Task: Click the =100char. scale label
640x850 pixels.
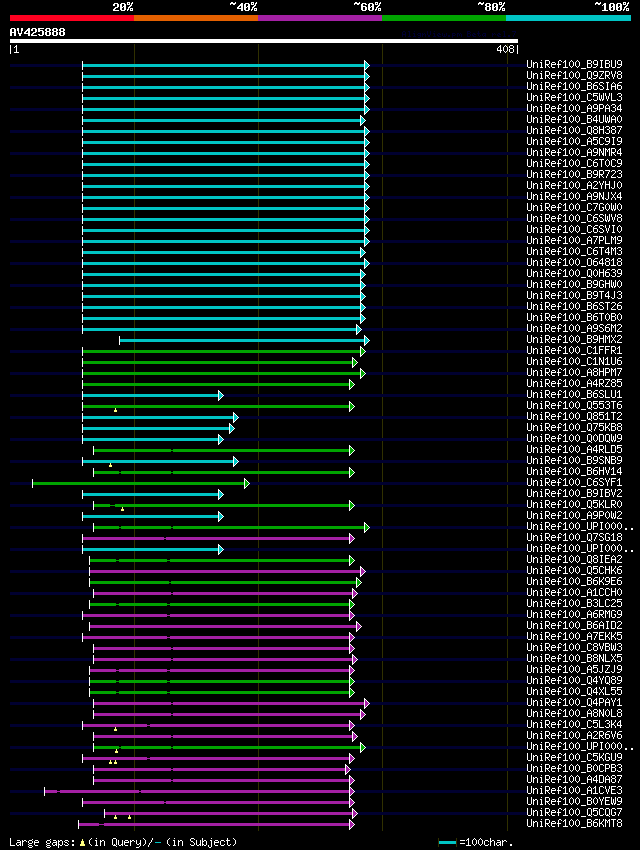Action: 486,842
